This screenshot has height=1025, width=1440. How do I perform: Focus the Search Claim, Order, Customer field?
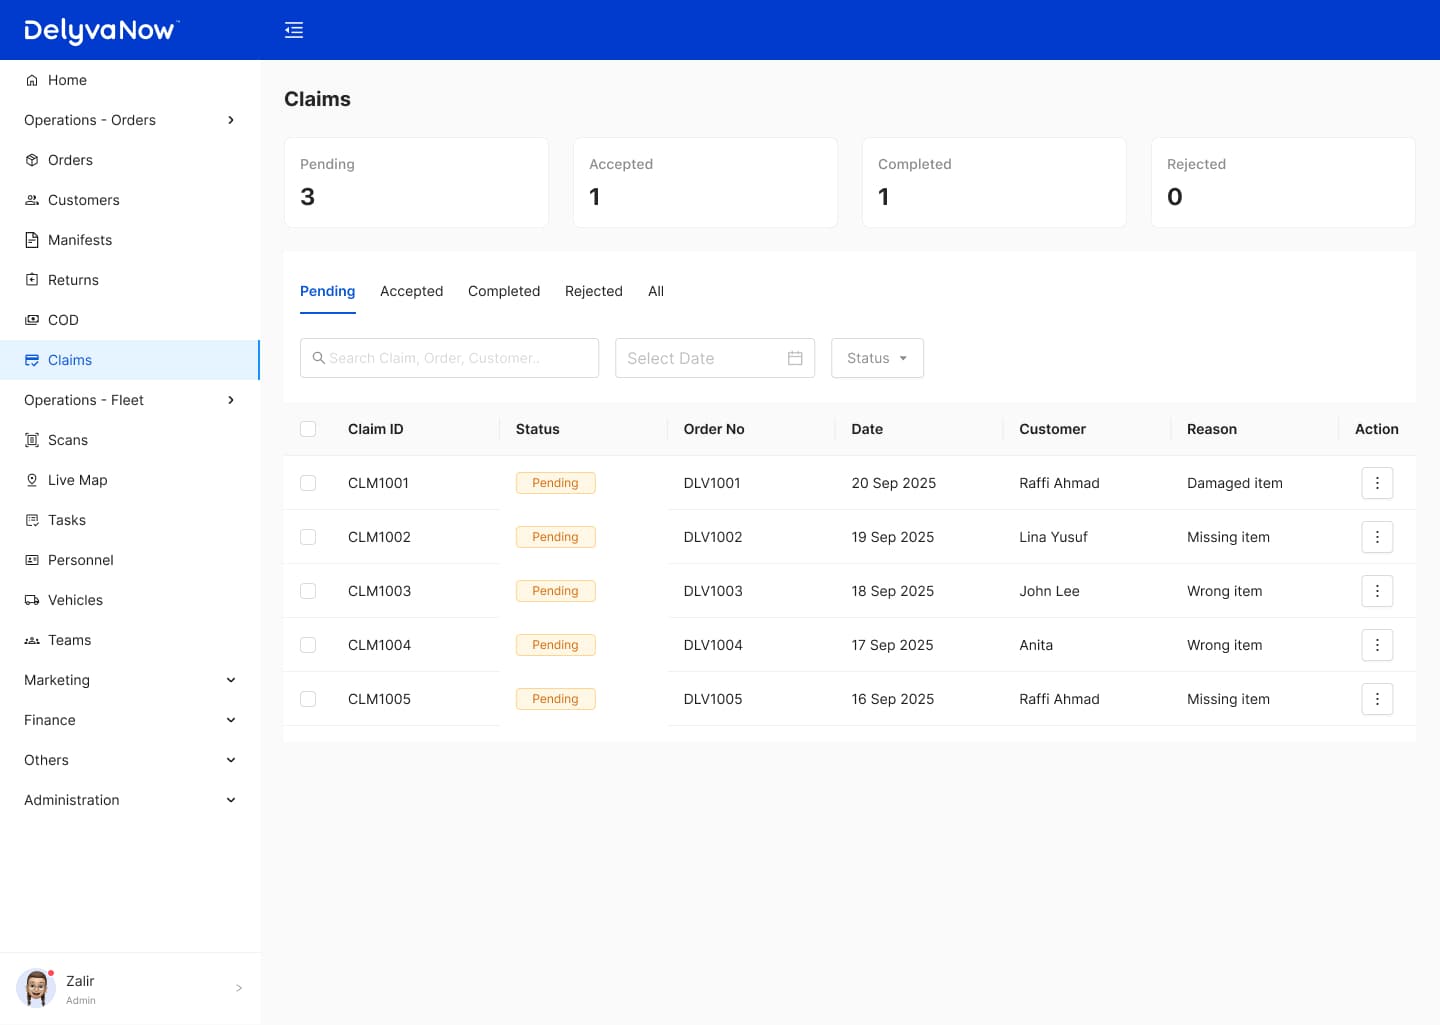click(x=449, y=358)
